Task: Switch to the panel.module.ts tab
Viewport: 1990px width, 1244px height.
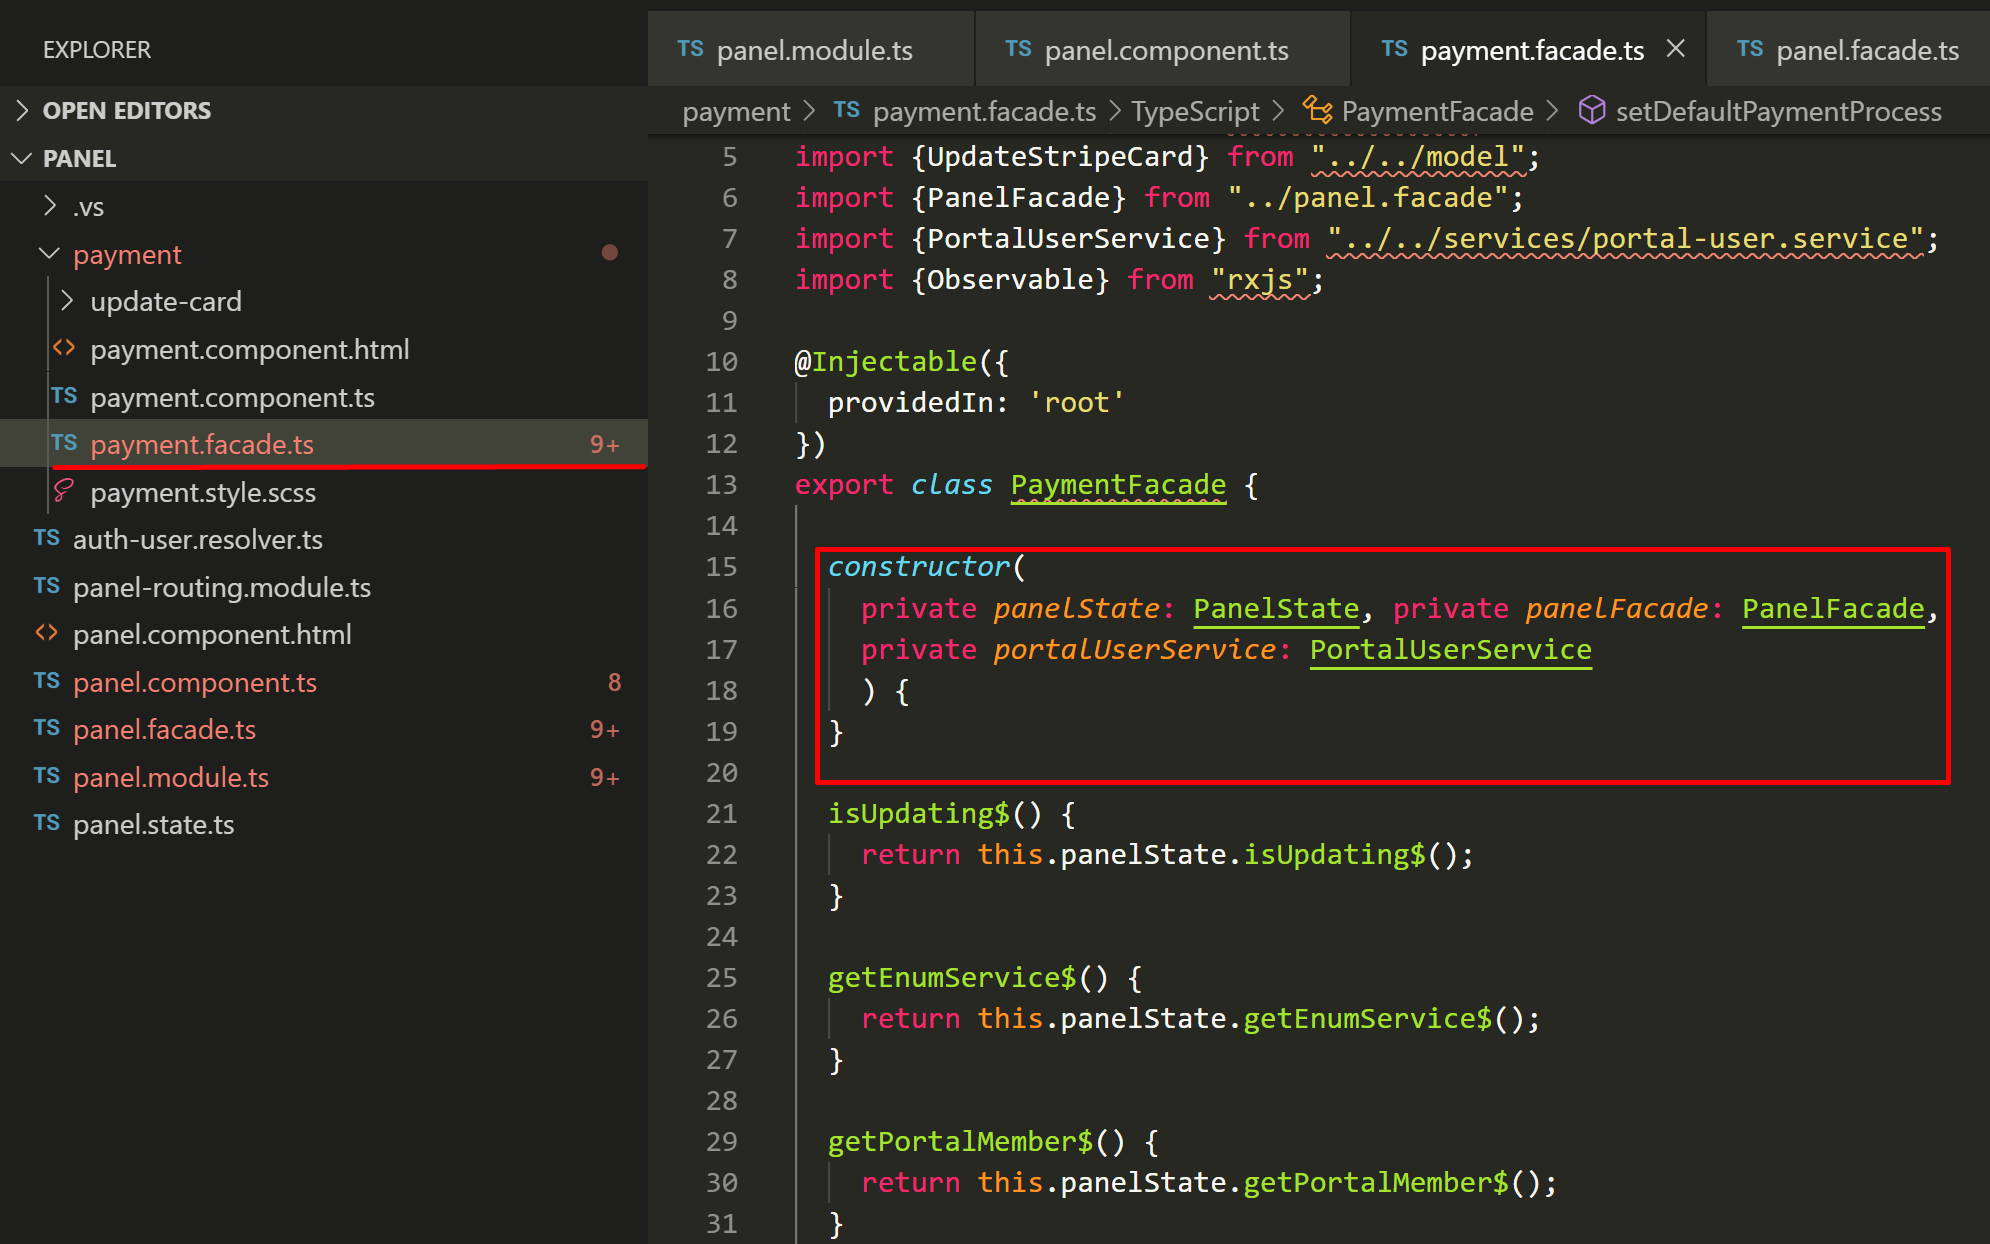Action: coord(813,51)
